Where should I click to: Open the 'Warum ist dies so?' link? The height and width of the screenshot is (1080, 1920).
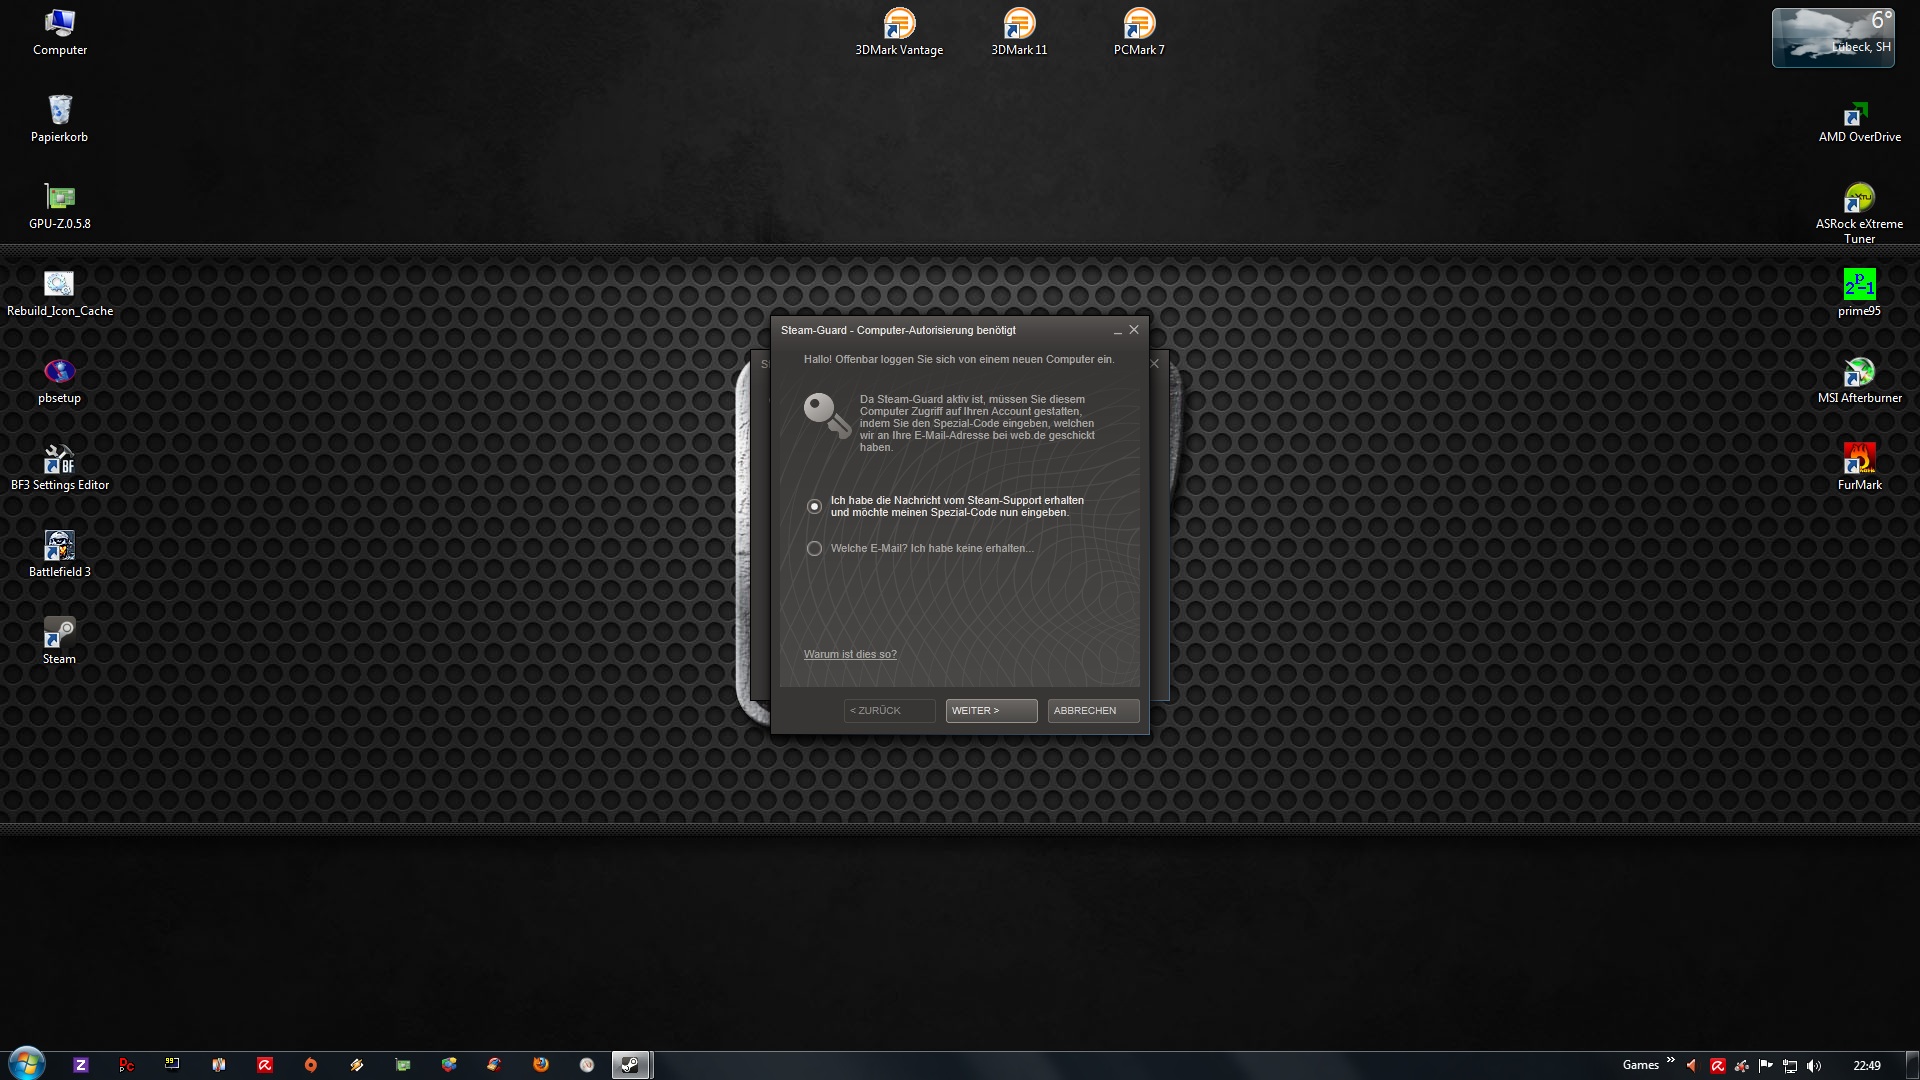(850, 655)
